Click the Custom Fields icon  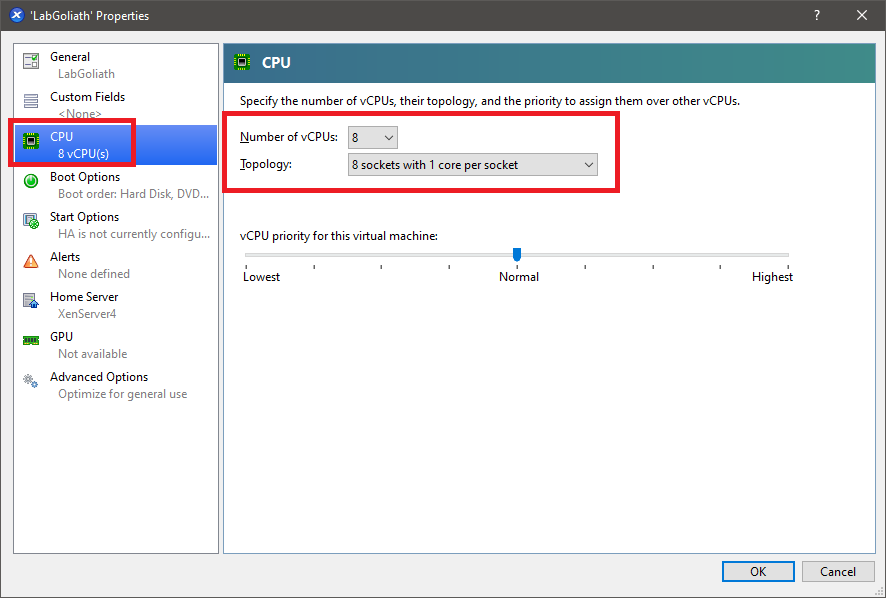click(x=31, y=101)
